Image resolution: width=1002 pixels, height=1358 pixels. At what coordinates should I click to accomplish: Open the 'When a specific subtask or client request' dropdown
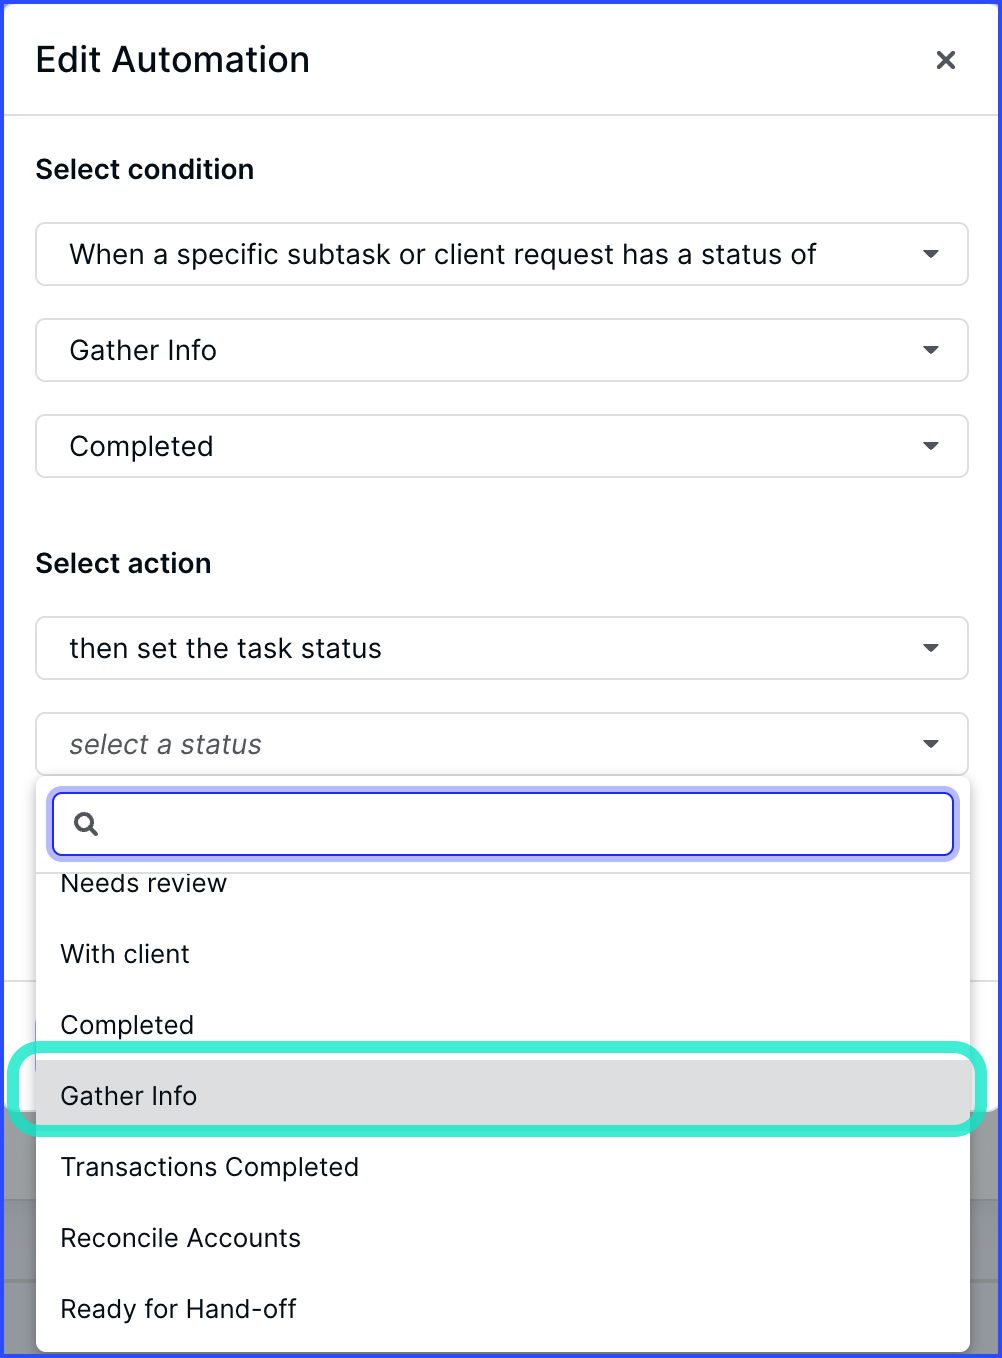(x=502, y=254)
